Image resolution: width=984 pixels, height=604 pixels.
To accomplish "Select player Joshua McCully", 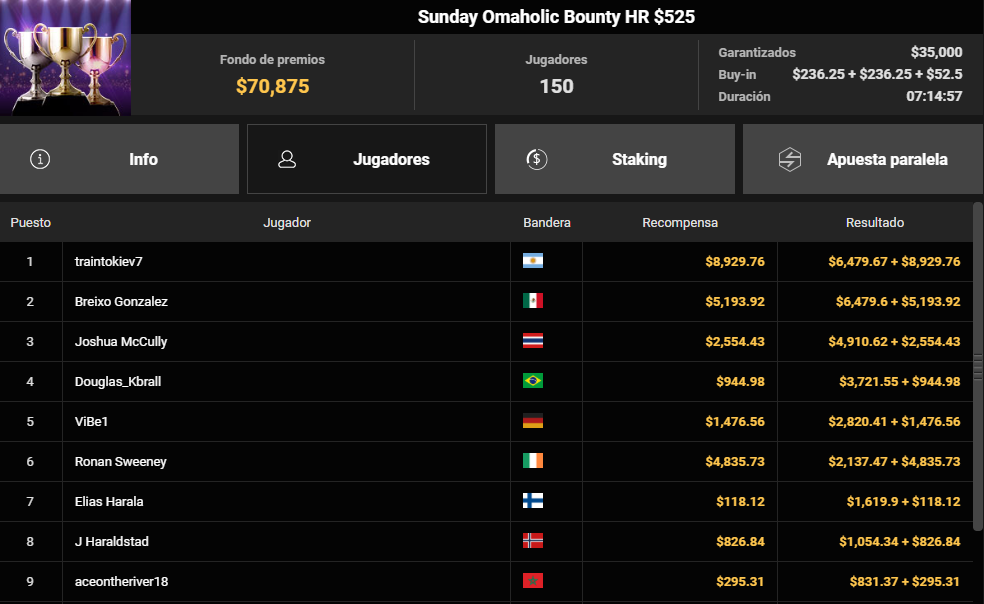I will (121, 341).
